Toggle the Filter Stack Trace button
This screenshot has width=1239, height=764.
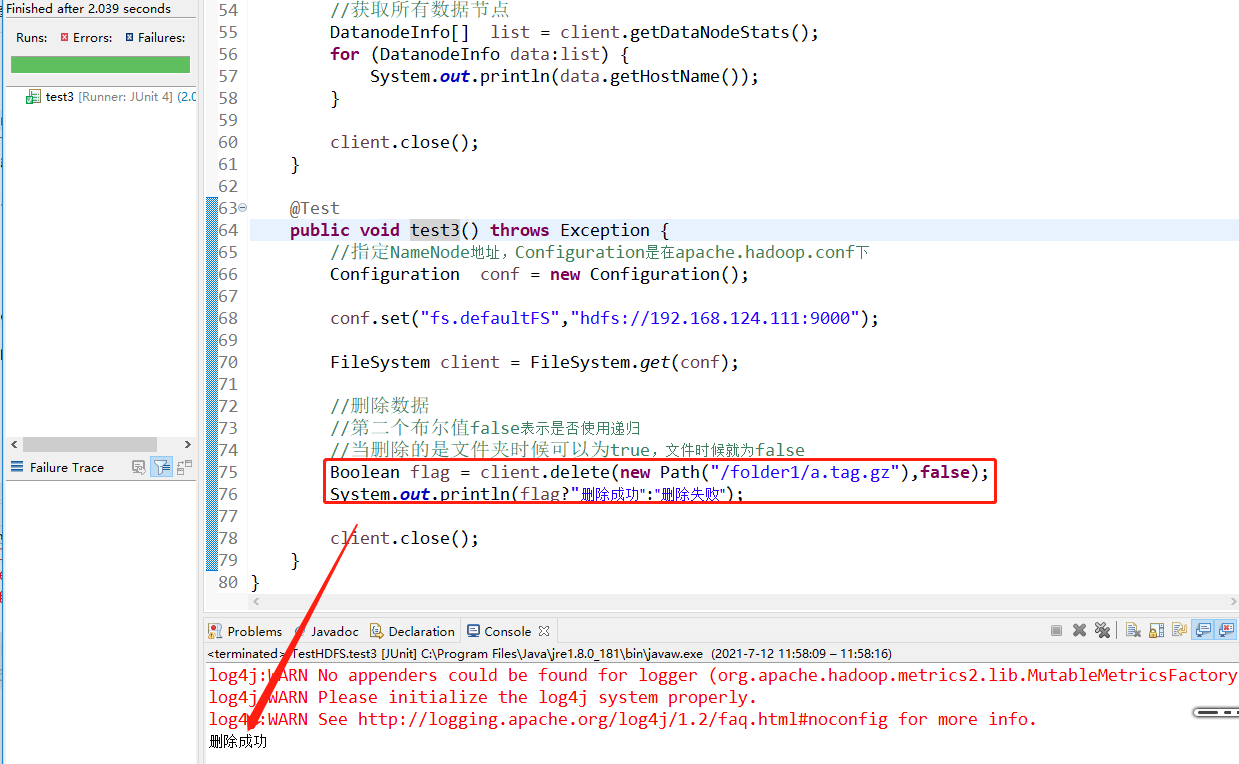(x=162, y=467)
